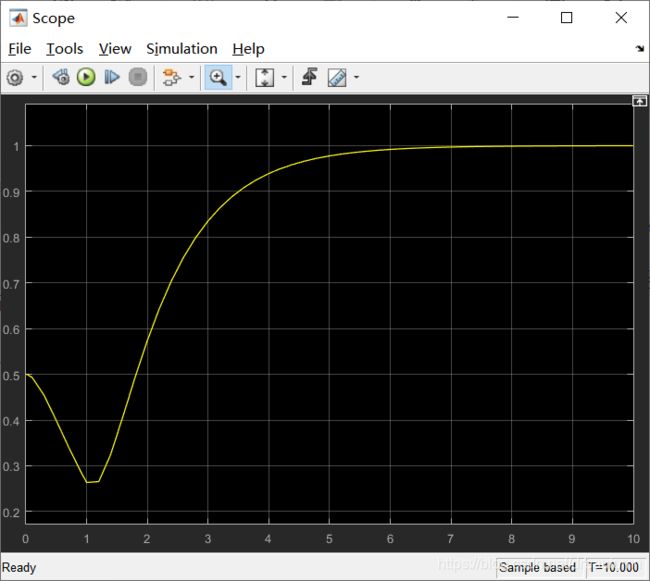Image resolution: width=650 pixels, height=581 pixels.
Task: Open the Tools menu
Action: point(64,49)
